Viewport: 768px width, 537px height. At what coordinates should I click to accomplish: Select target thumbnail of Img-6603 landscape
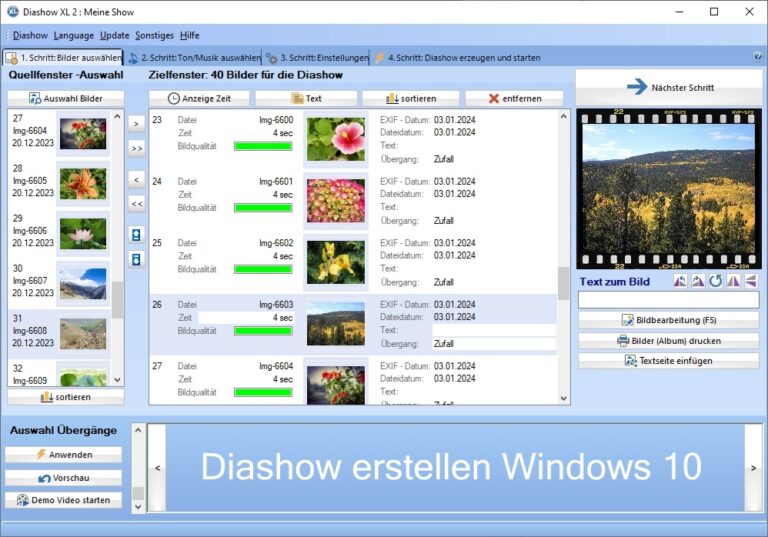click(336, 324)
